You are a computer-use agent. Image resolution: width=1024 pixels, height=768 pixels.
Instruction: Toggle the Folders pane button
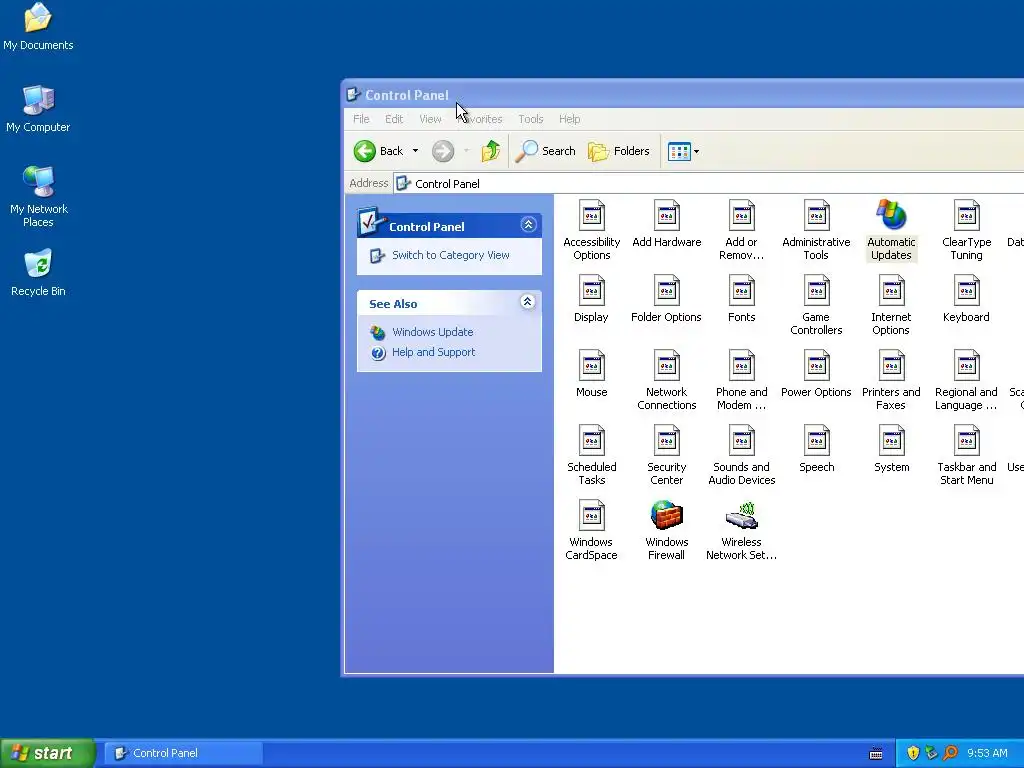618,152
